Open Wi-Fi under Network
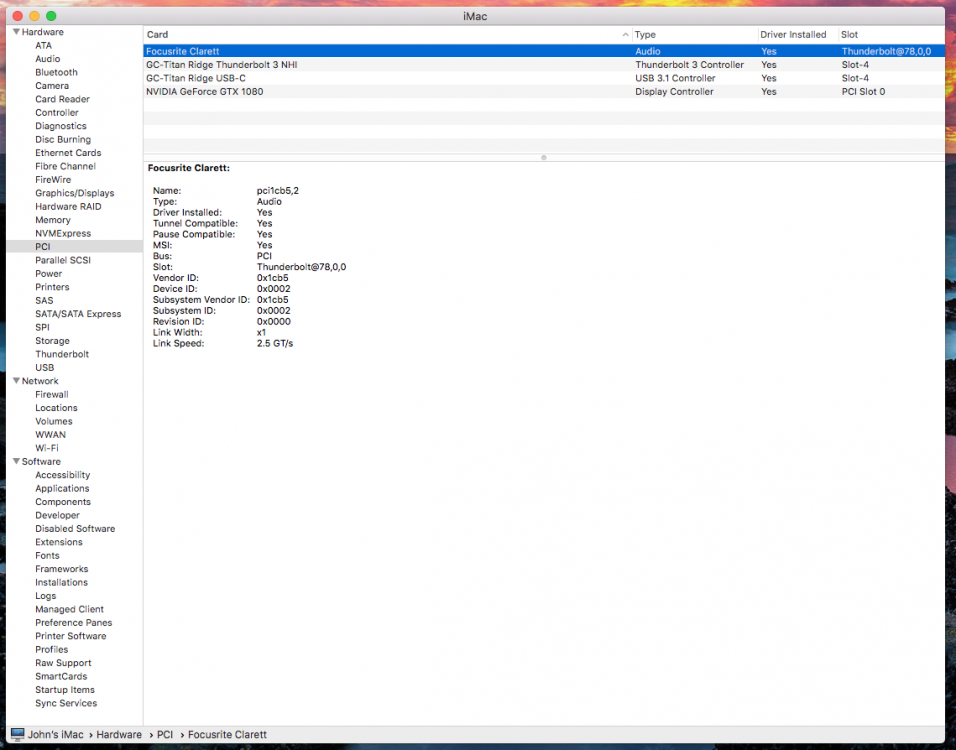Viewport: 956px width, 750px height. tap(47, 448)
